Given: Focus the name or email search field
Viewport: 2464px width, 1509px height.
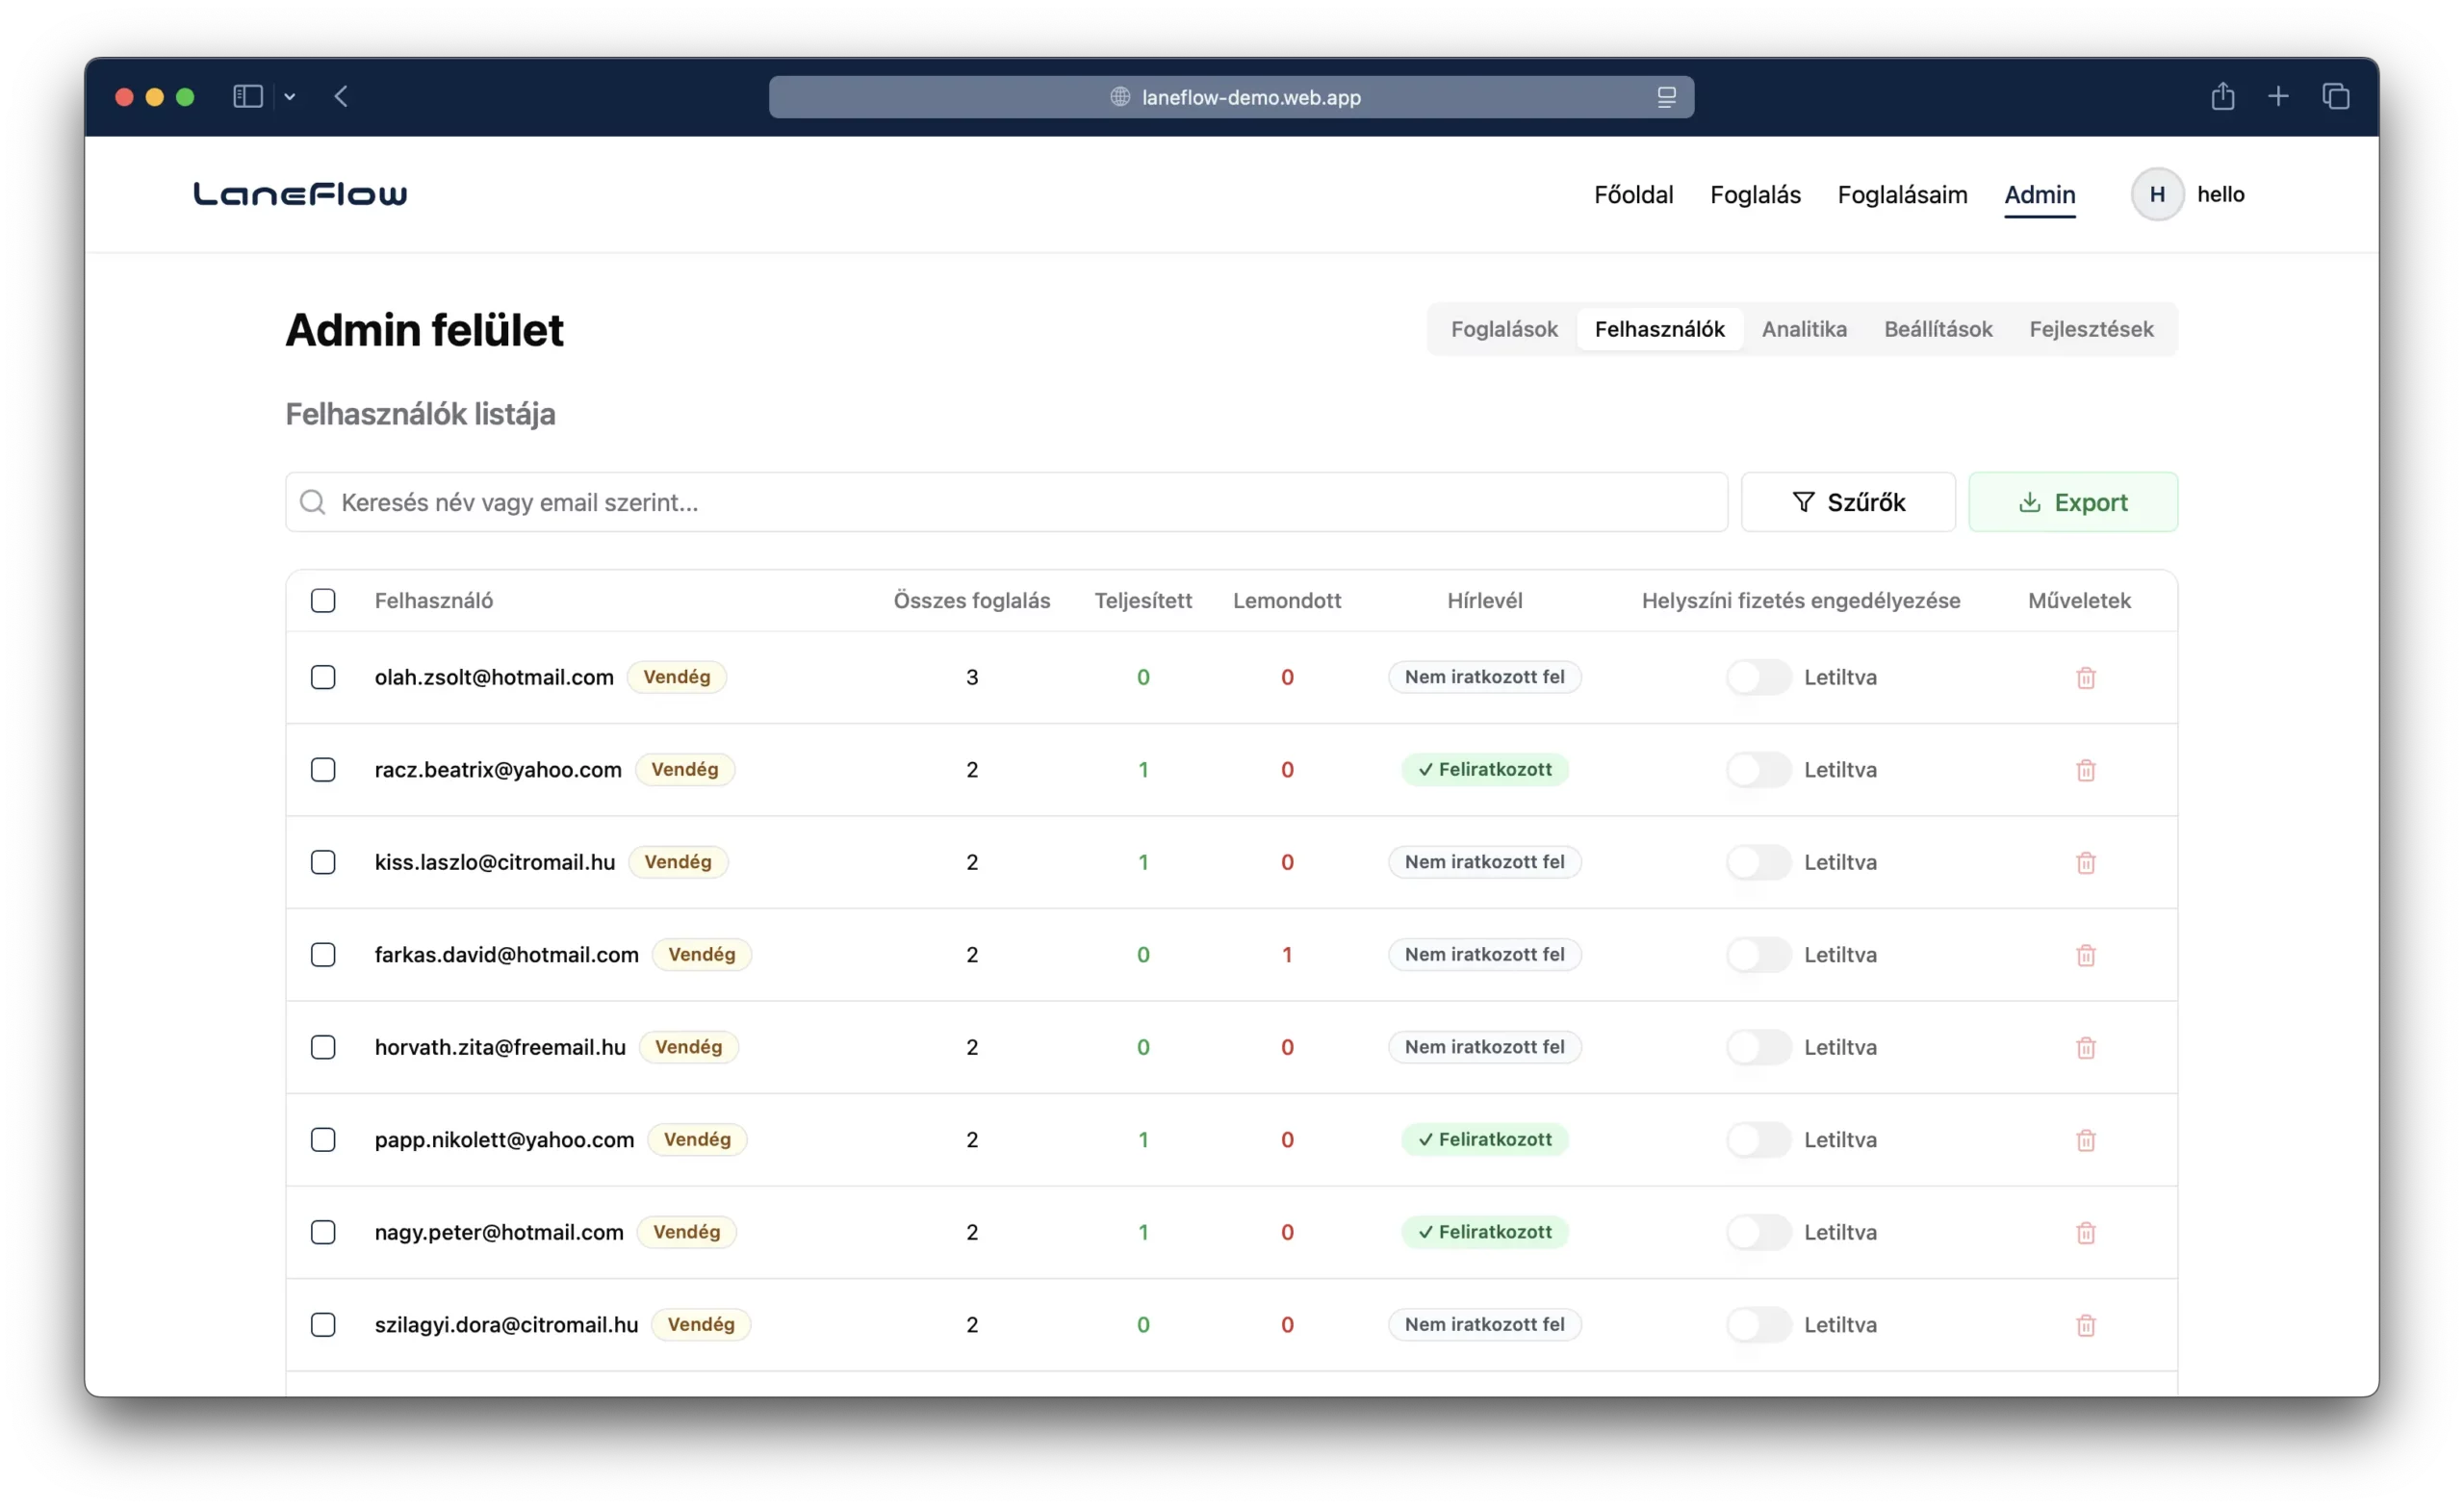Looking at the screenshot, I should pos(1005,502).
